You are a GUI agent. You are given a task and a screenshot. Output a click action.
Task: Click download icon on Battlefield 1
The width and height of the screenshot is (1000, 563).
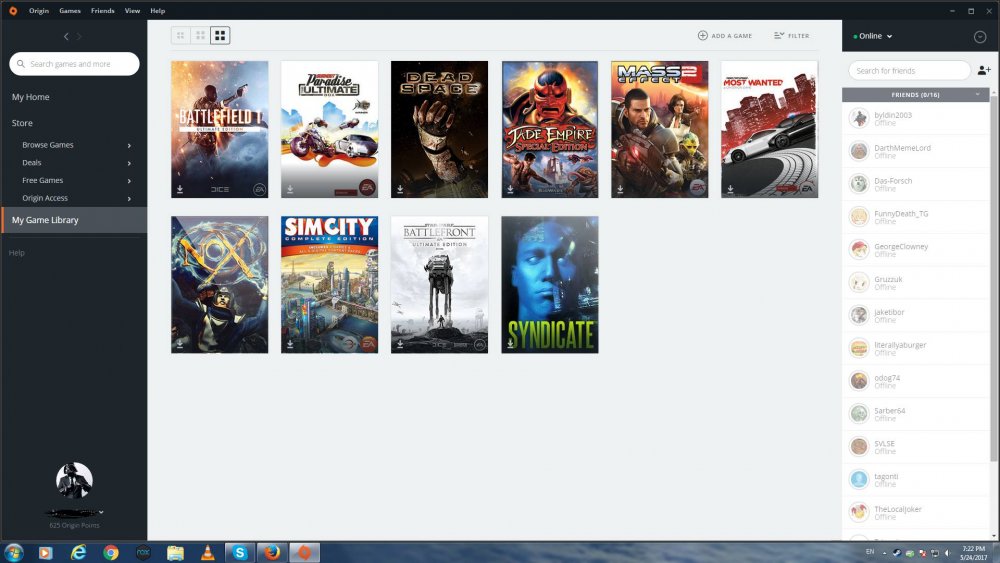click(x=180, y=189)
